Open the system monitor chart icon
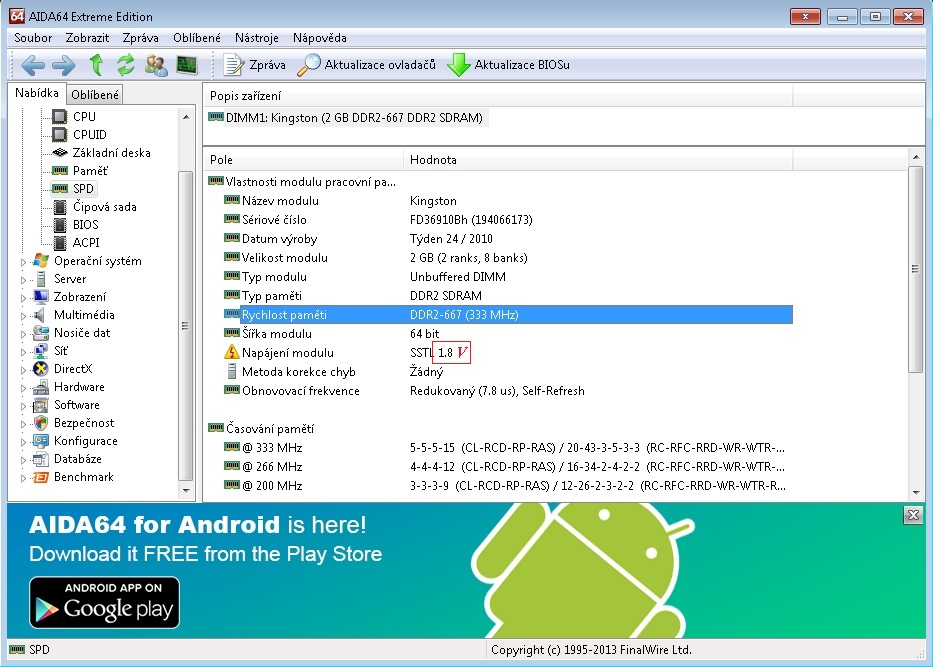The height and width of the screenshot is (667, 933). 187,65
